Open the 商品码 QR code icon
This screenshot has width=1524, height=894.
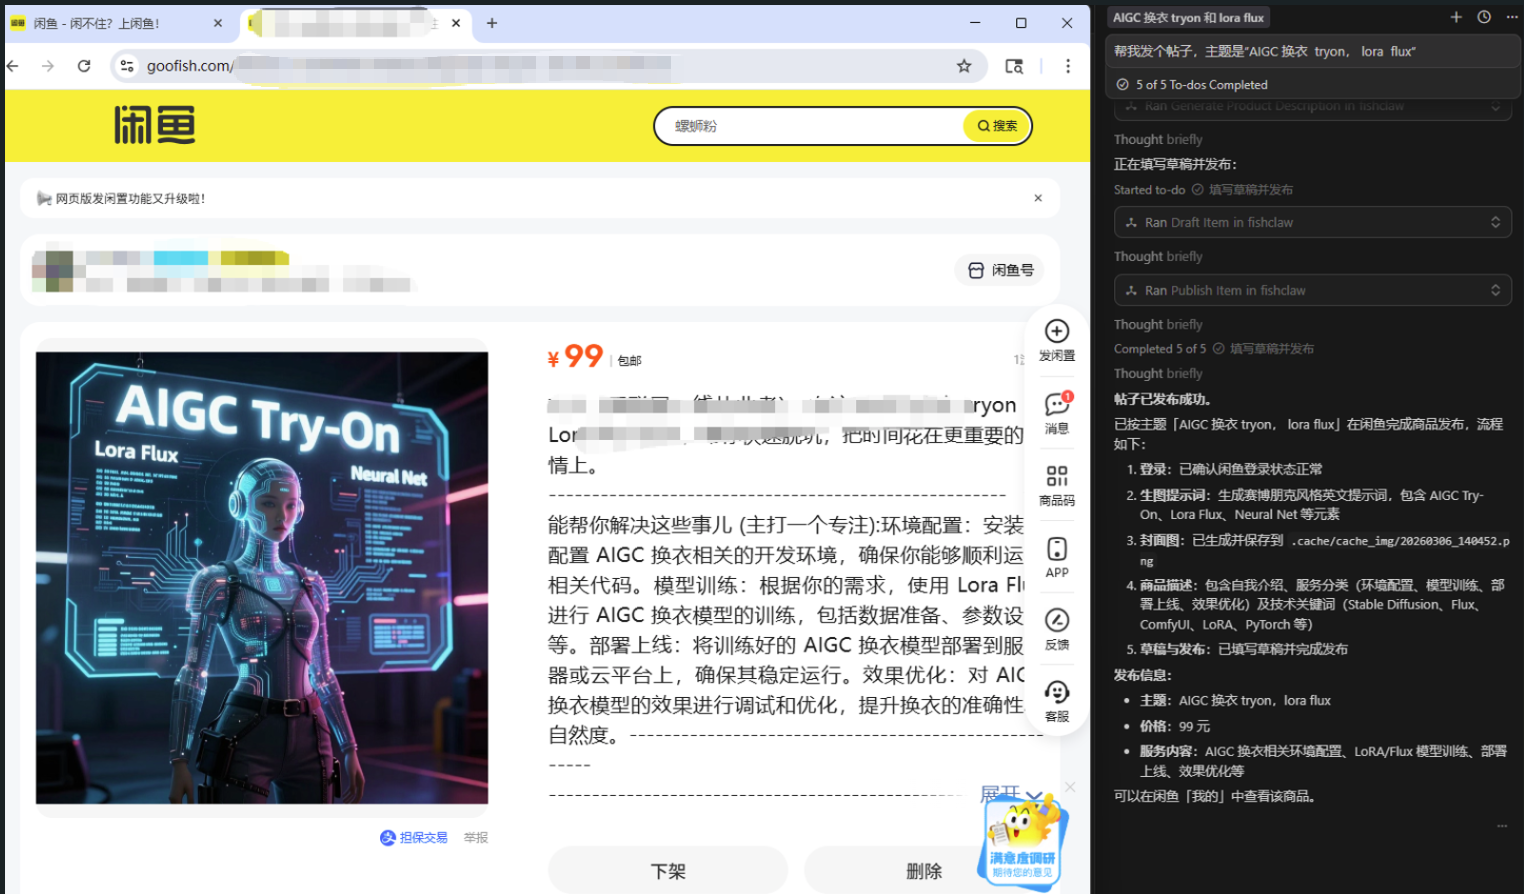1057,485
